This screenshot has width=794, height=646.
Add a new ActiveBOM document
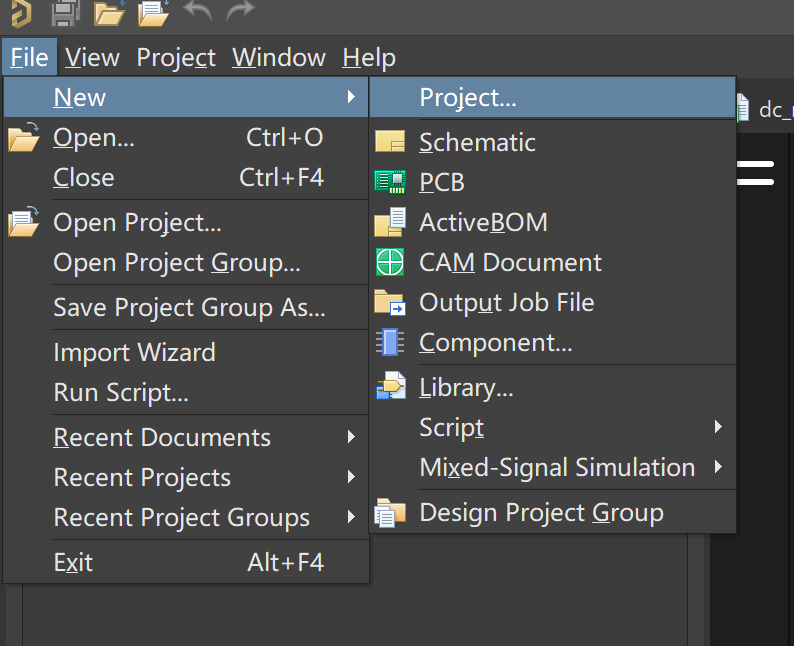tap(483, 222)
